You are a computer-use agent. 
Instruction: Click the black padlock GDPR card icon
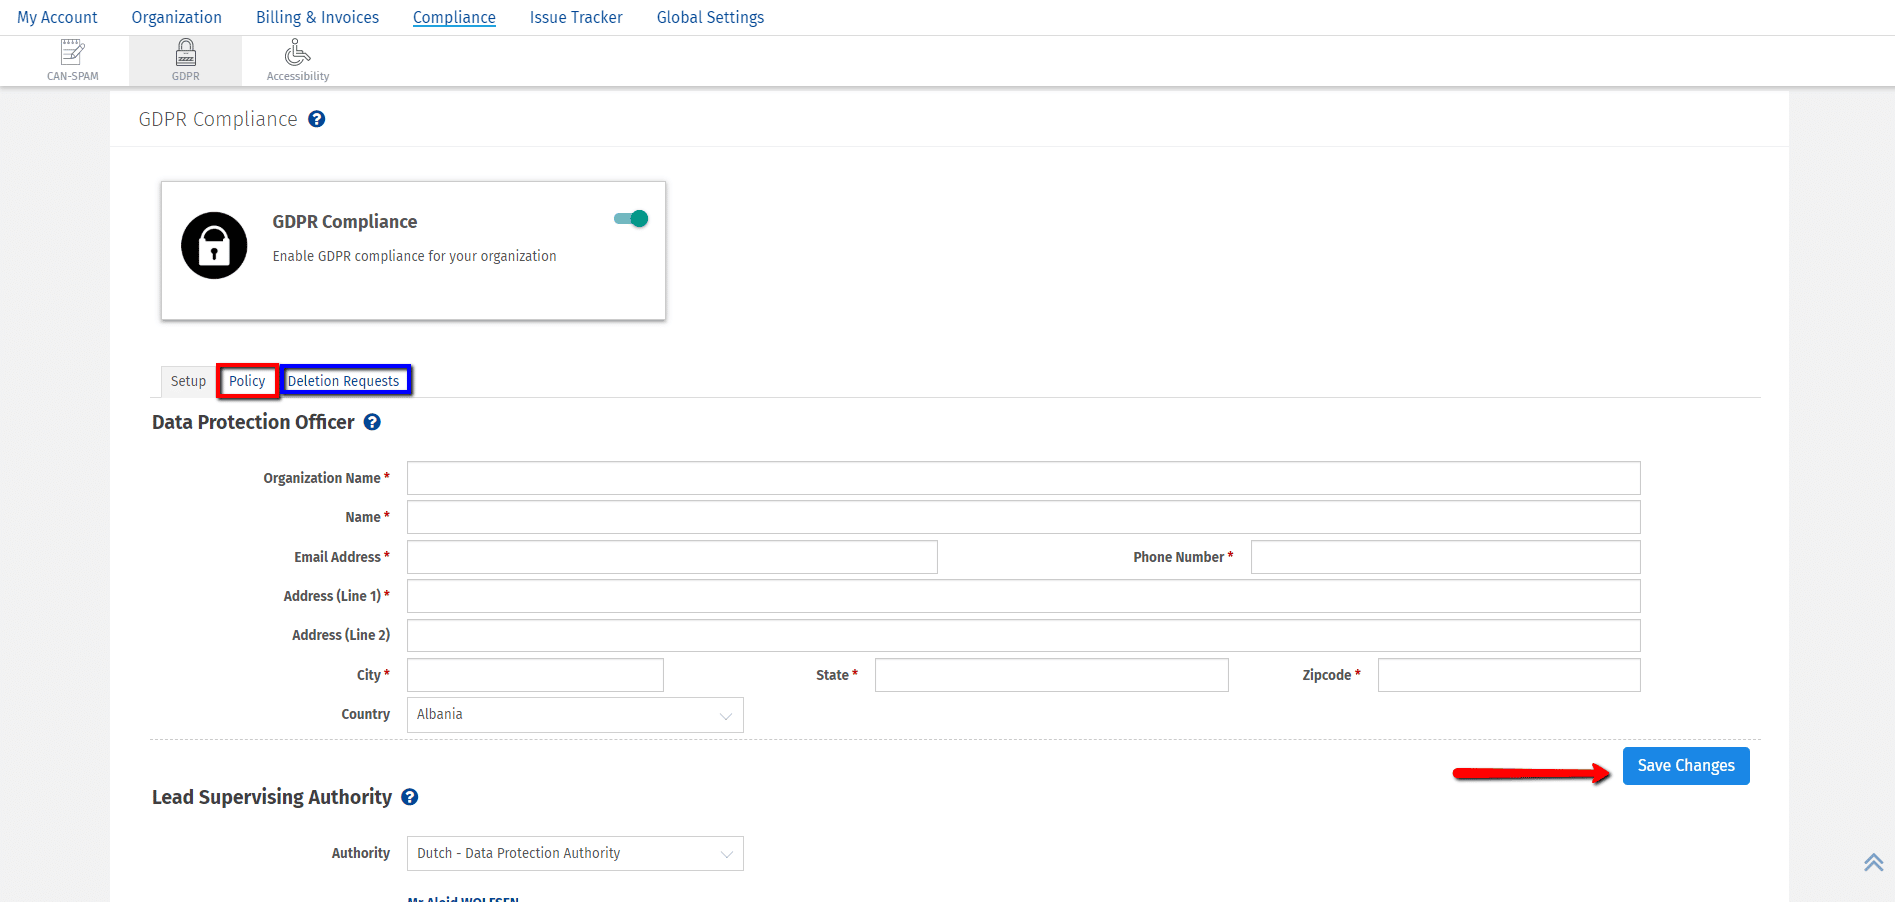pos(214,246)
